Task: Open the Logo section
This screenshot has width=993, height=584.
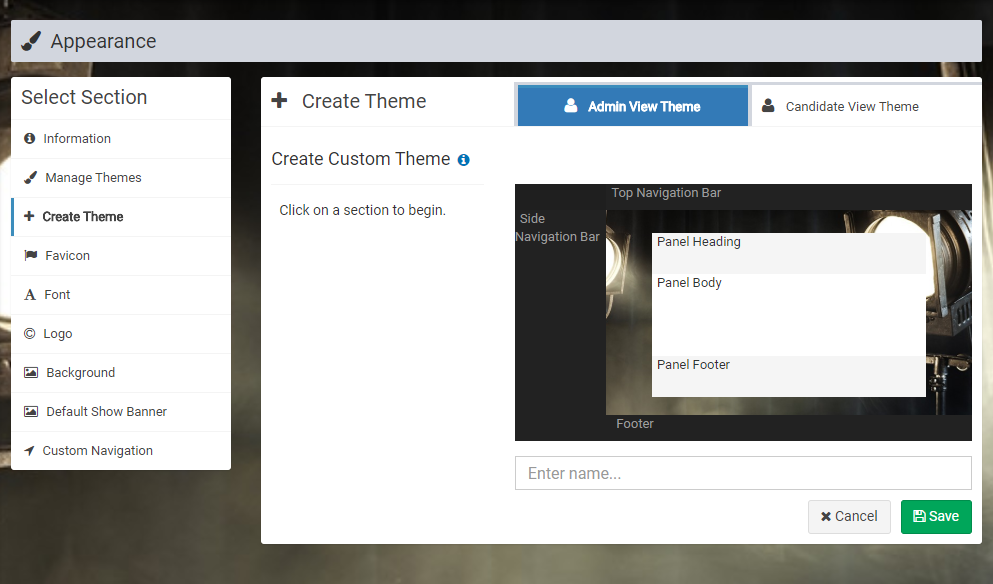Action: [121, 334]
